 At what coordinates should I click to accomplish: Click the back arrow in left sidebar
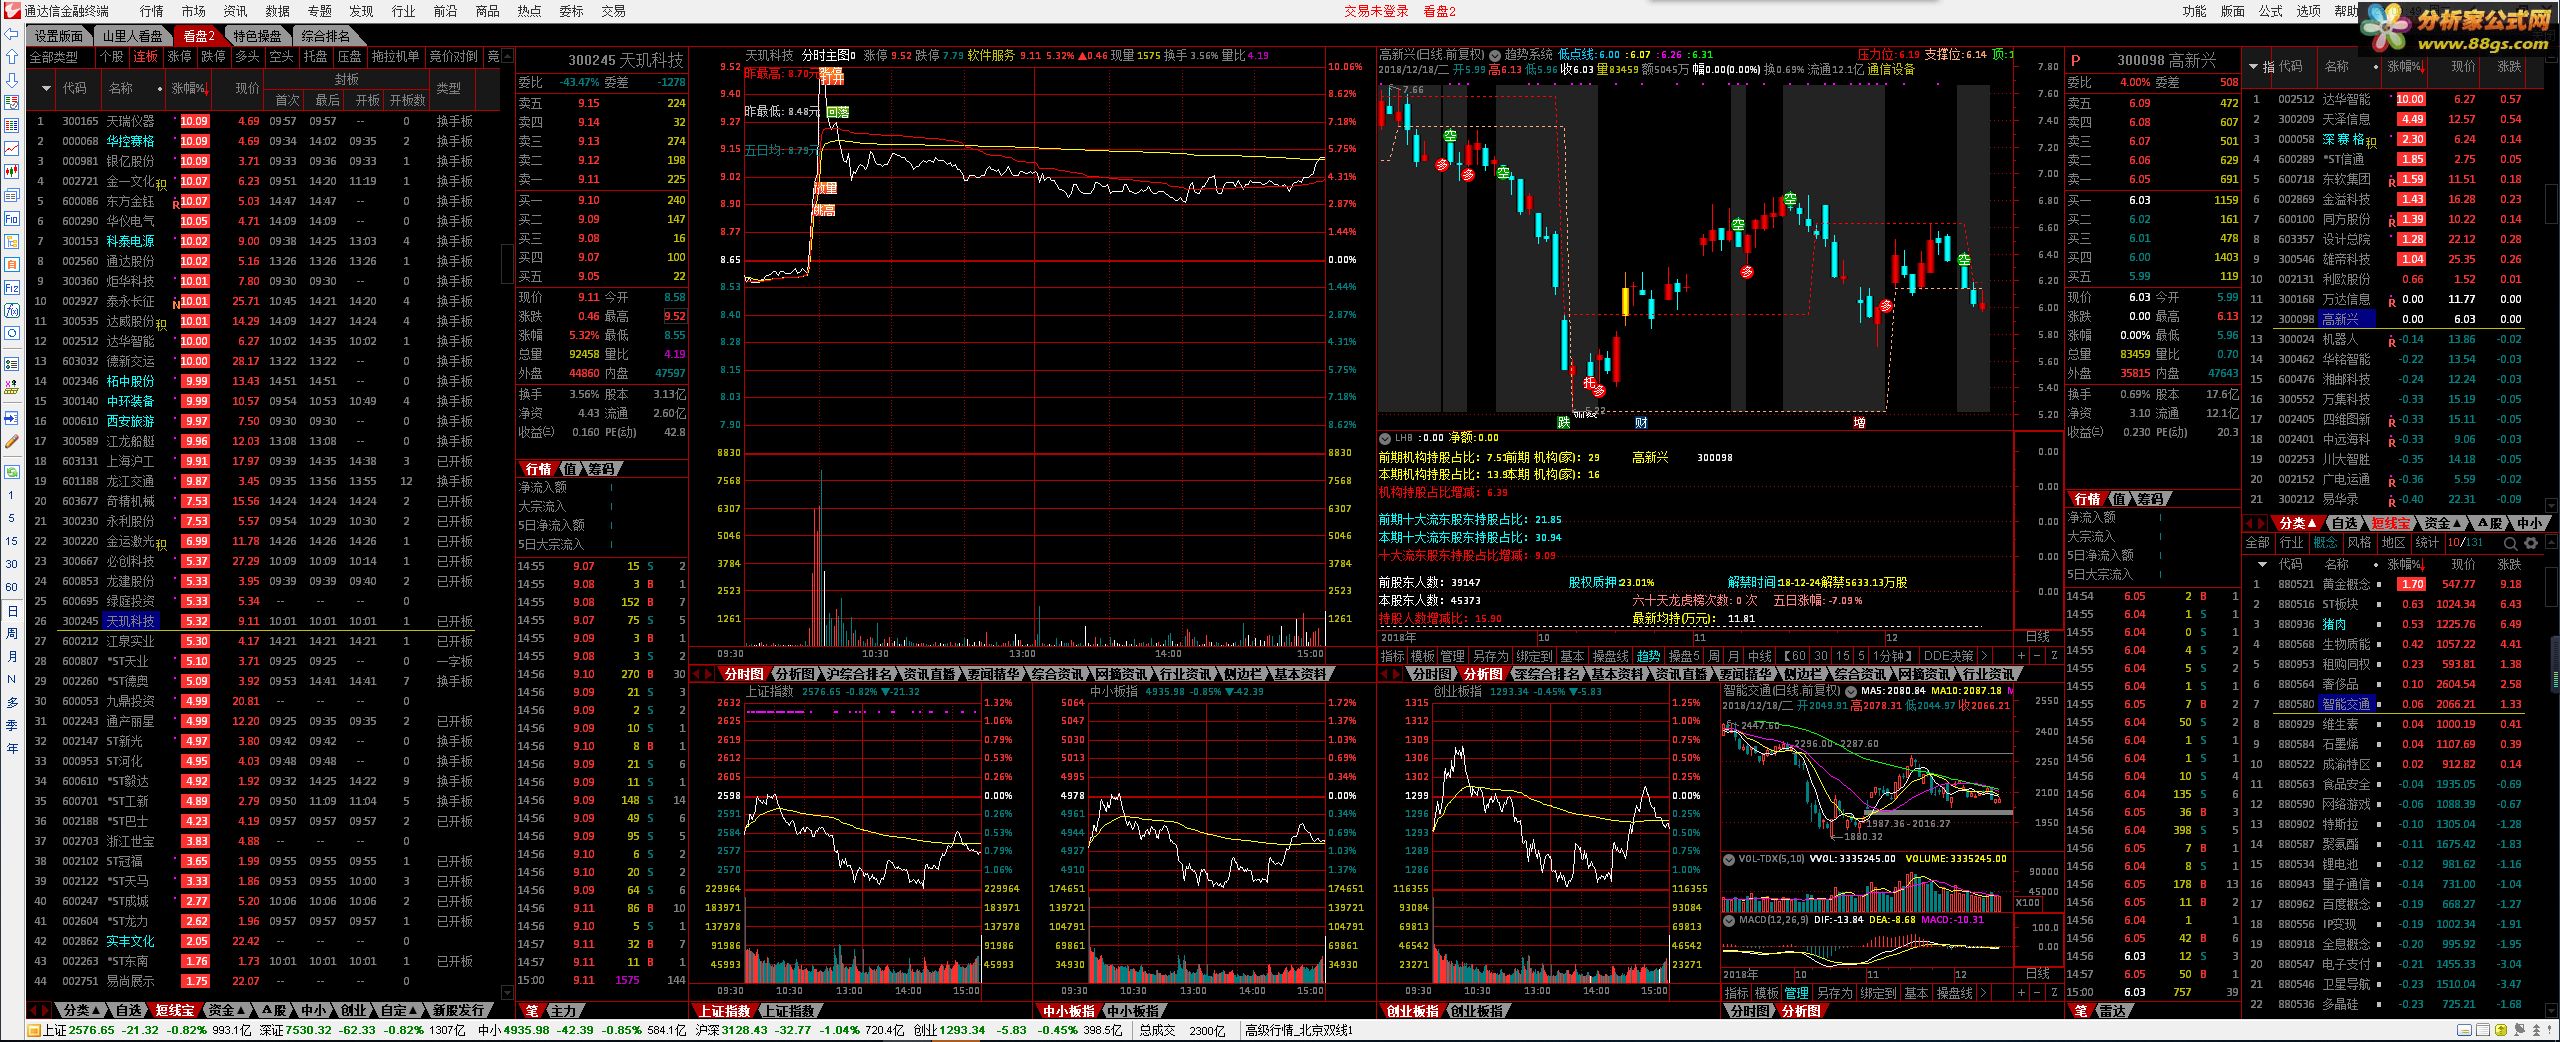click(x=12, y=34)
